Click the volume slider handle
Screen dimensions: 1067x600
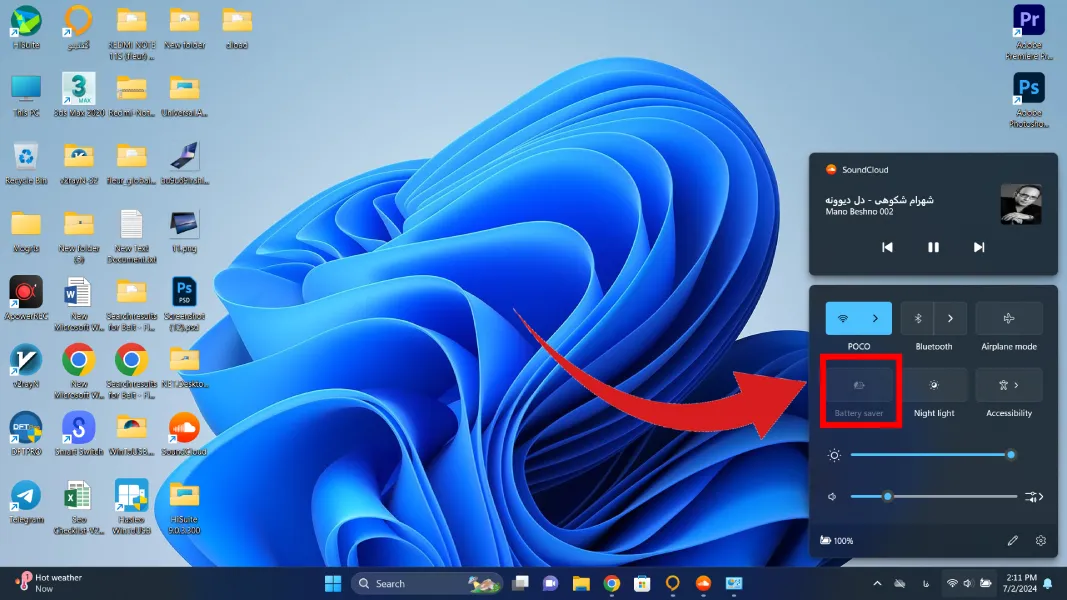tap(887, 496)
